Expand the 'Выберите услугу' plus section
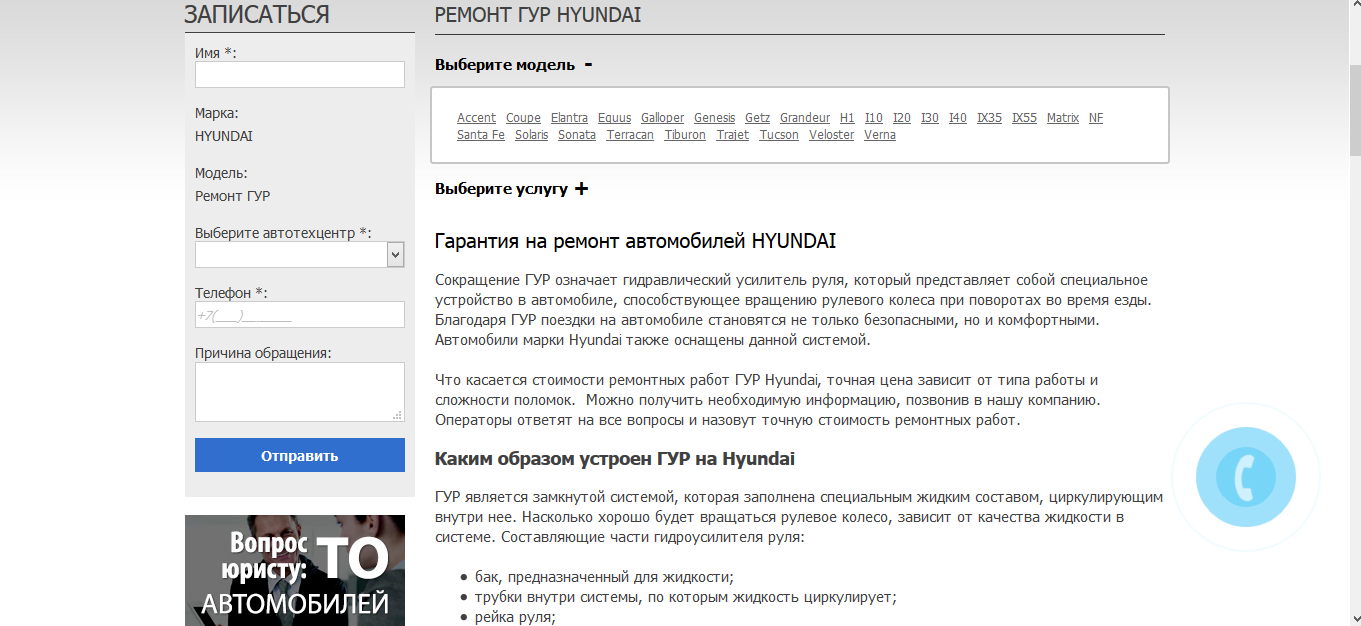This screenshot has width=1361, height=626. (581, 189)
